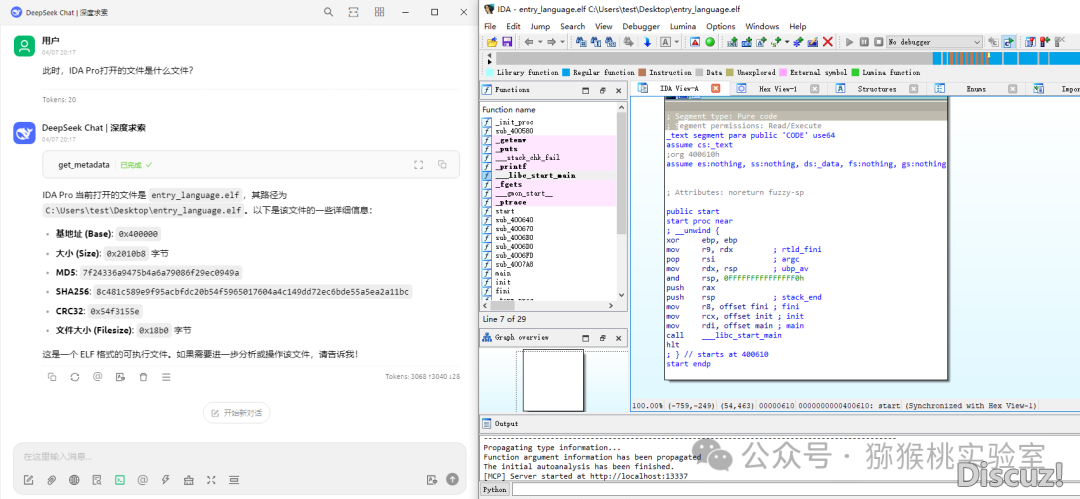Click the blue down-arrow jump icon in IDA
This screenshot has height=499, width=1080.
point(647,42)
